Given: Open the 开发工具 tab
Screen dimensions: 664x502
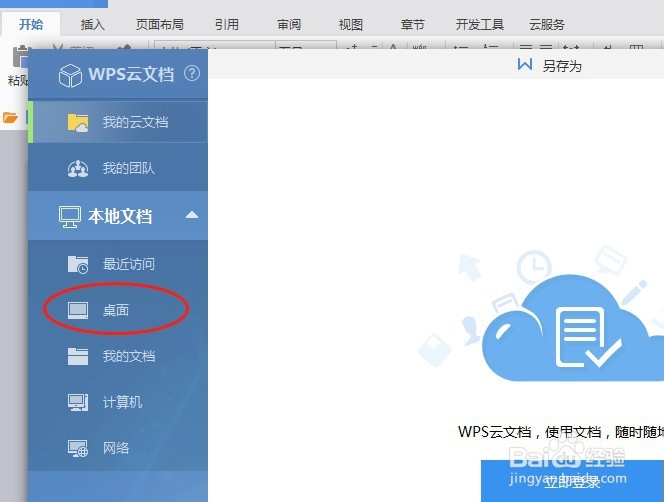Looking at the screenshot, I should coord(480,25).
